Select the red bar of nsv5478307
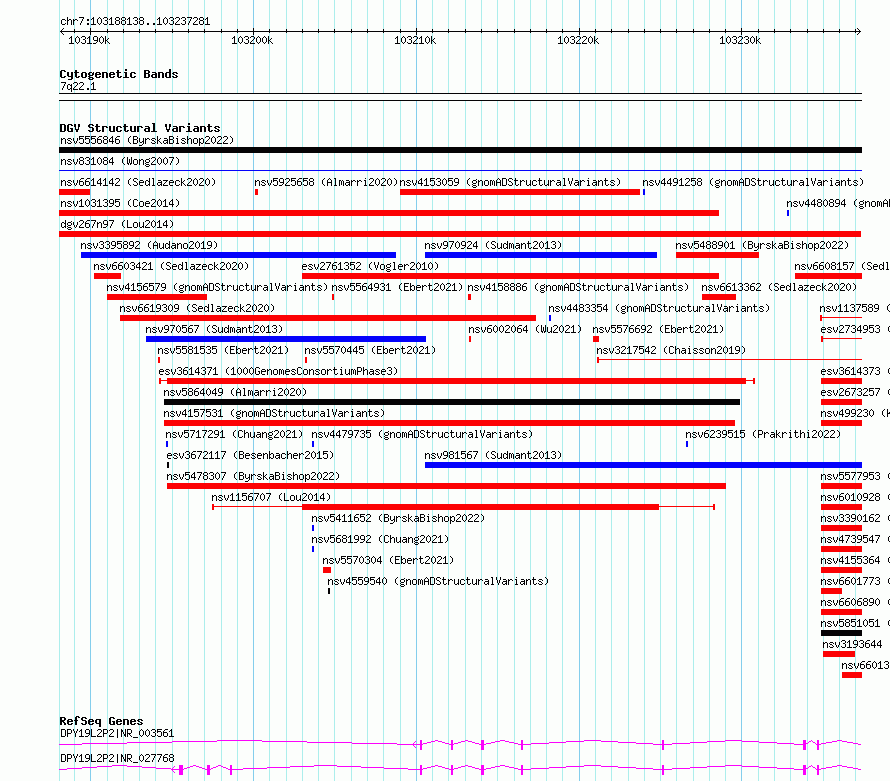This screenshot has width=890, height=781. pyautogui.click(x=446, y=486)
